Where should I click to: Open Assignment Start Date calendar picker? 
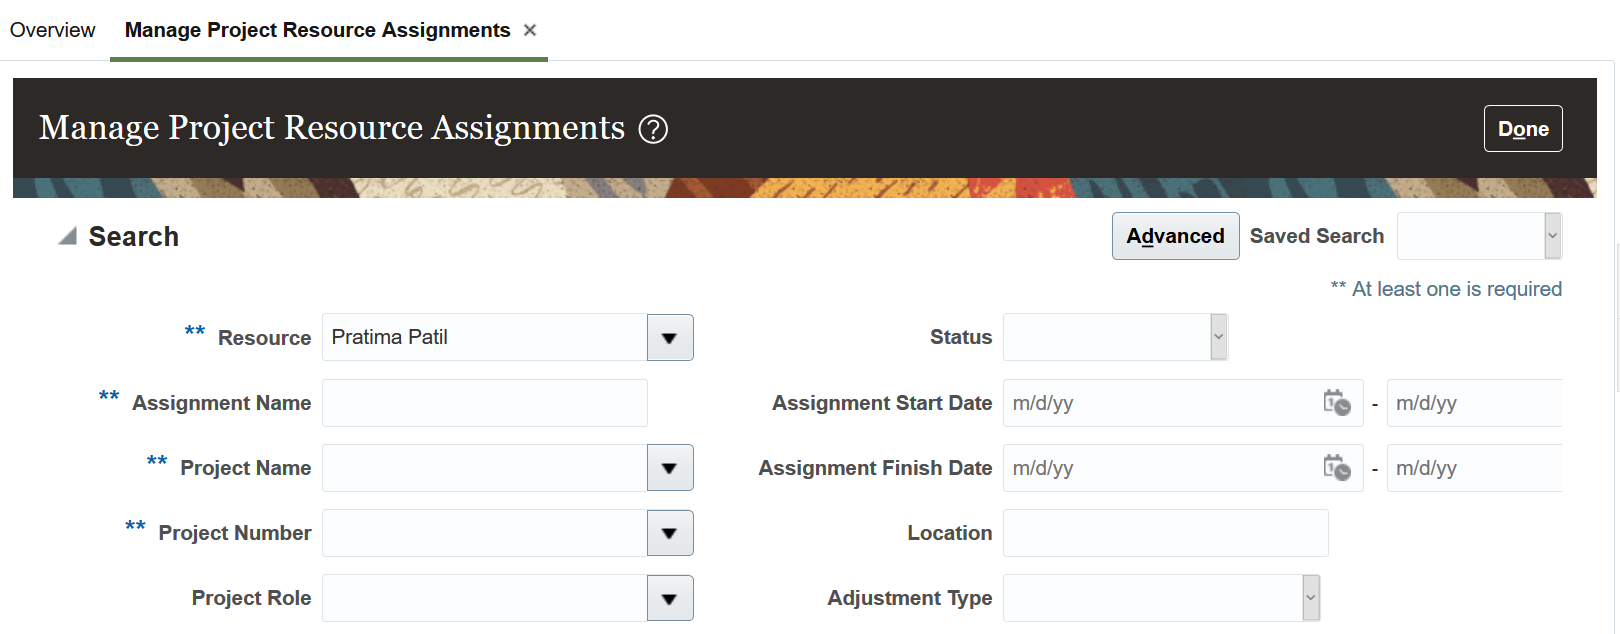[x=1336, y=403]
